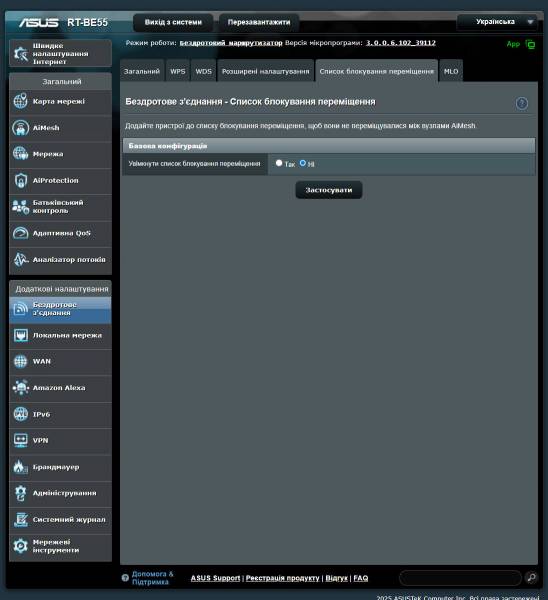Click the search magnifier icon in footer
Viewport: 548px width, 600px height.
531,577
